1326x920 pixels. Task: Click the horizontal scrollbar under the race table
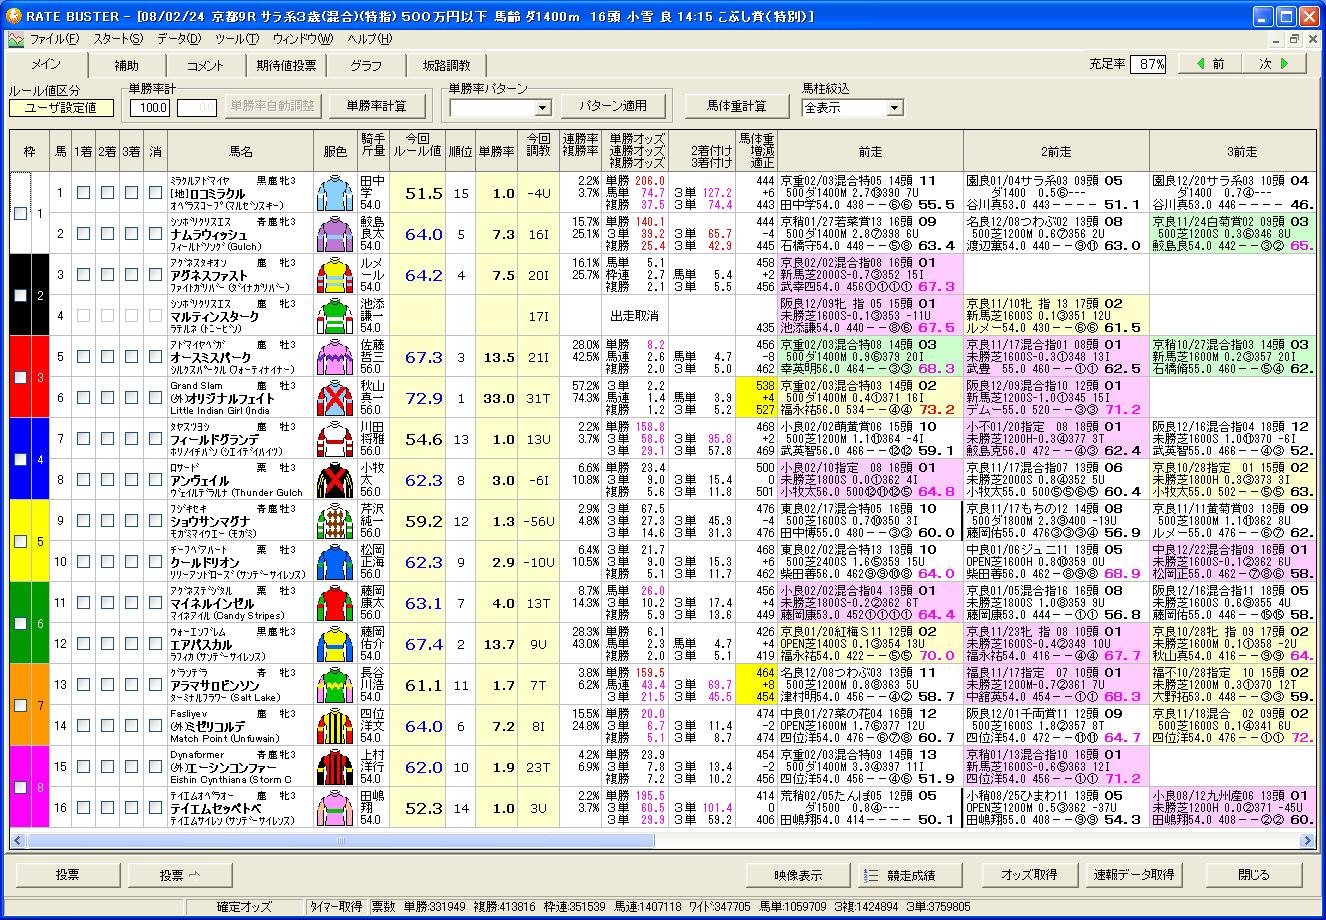[663, 841]
